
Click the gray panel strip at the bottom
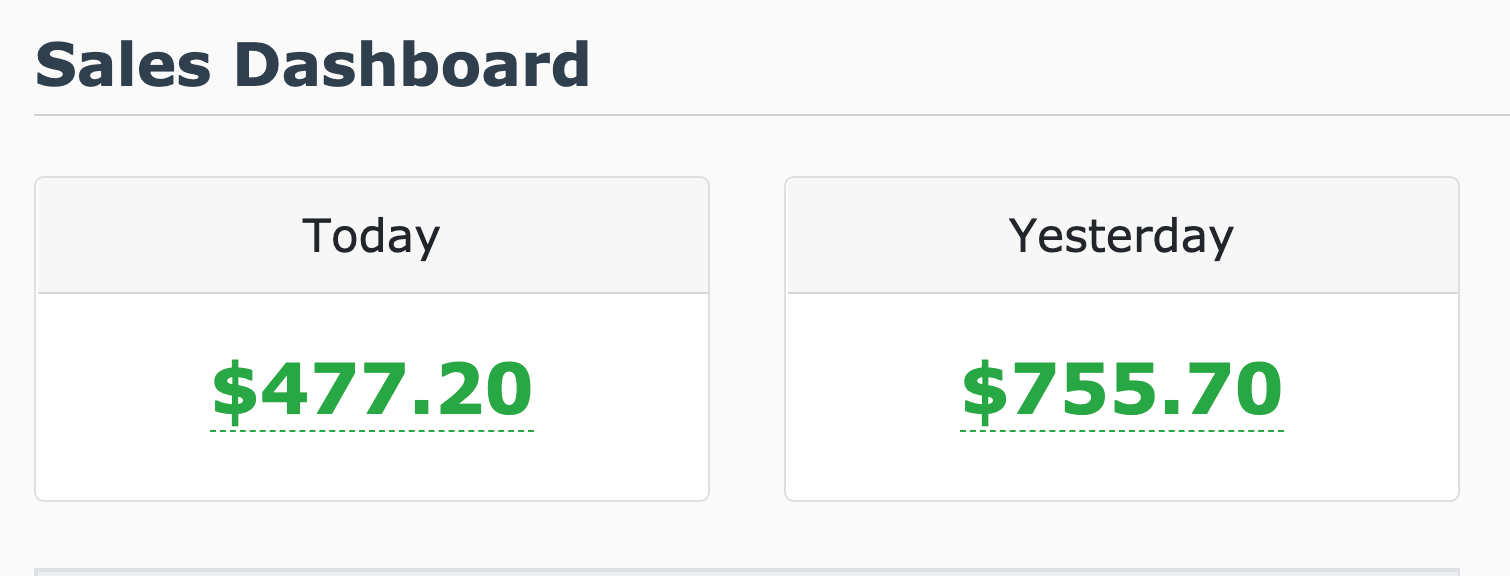point(746,572)
